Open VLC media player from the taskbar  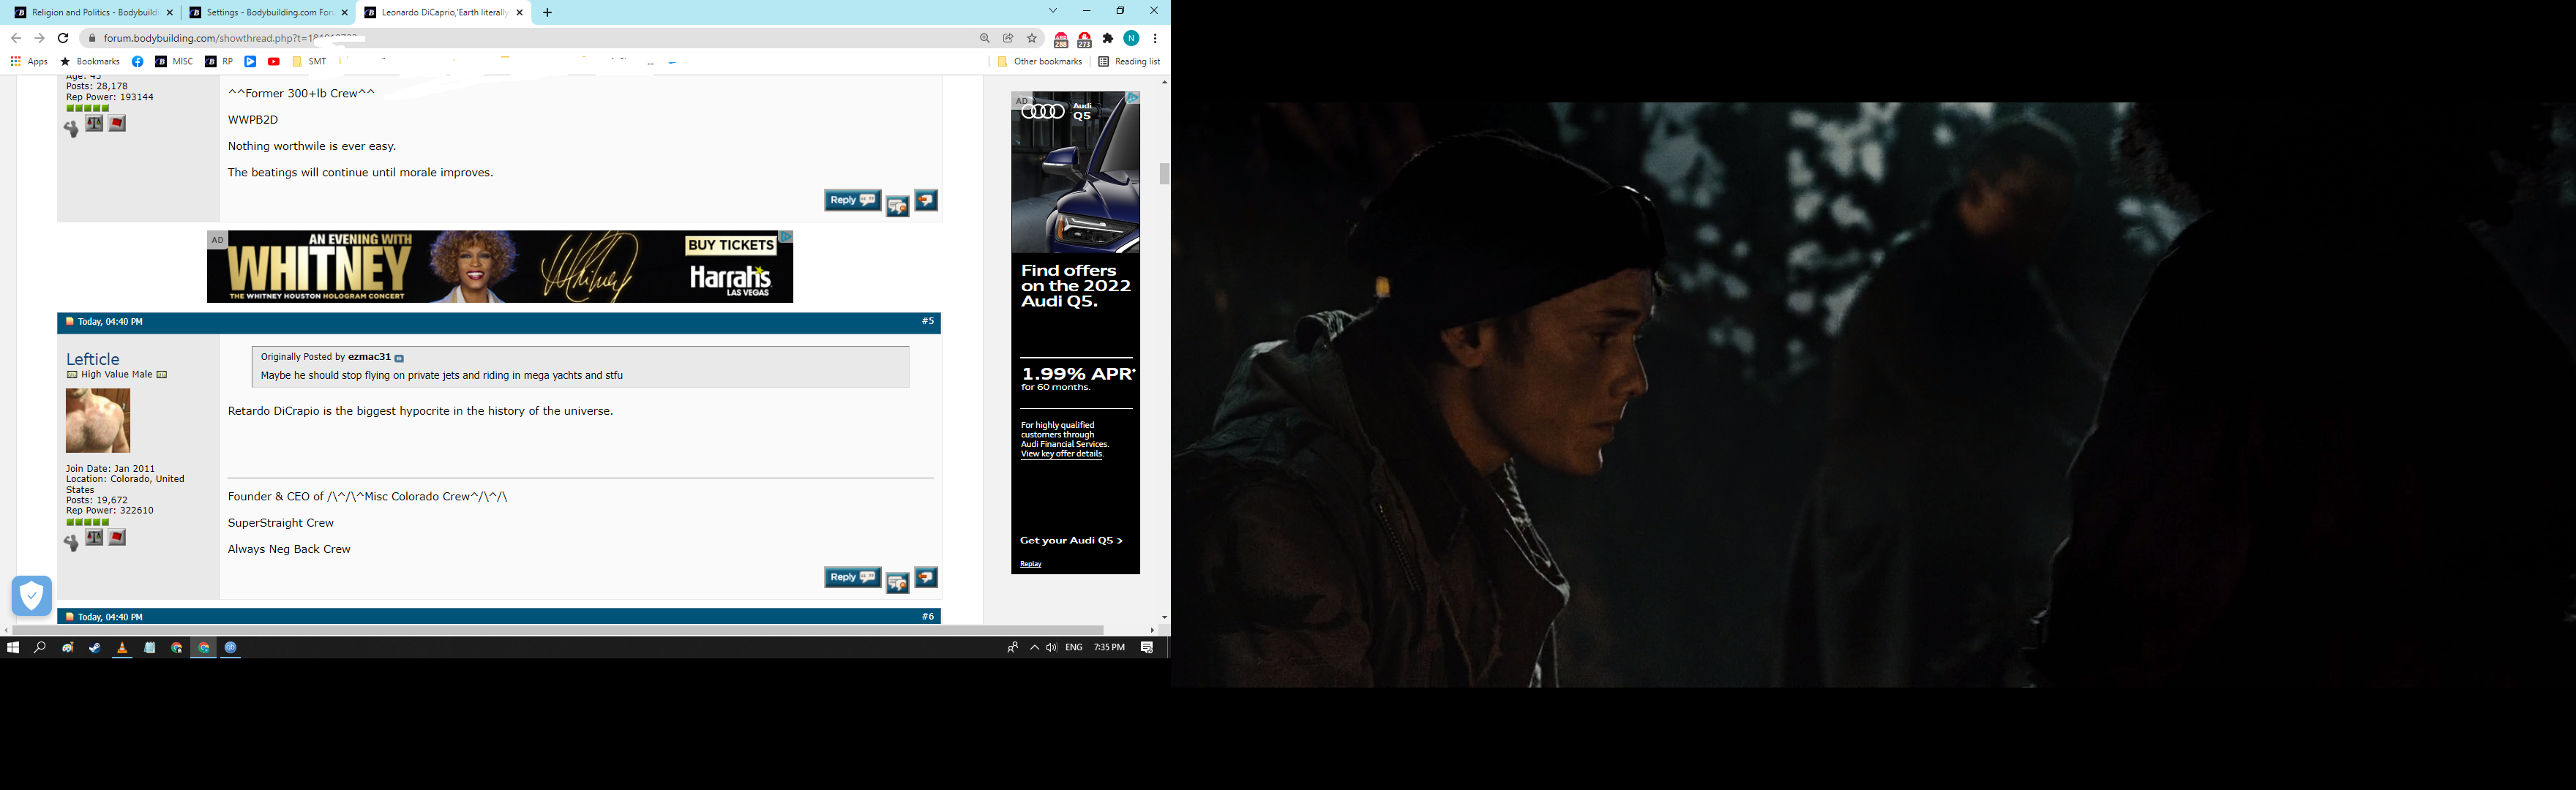tap(122, 648)
